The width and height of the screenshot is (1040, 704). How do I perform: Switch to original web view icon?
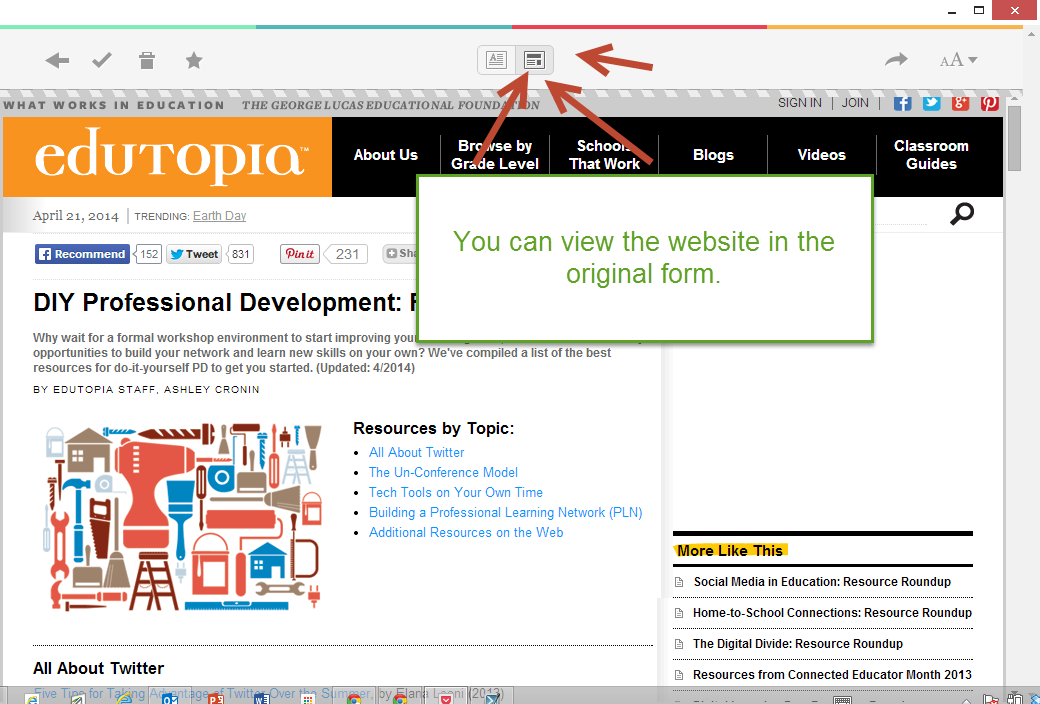pyautogui.click(x=535, y=60)
